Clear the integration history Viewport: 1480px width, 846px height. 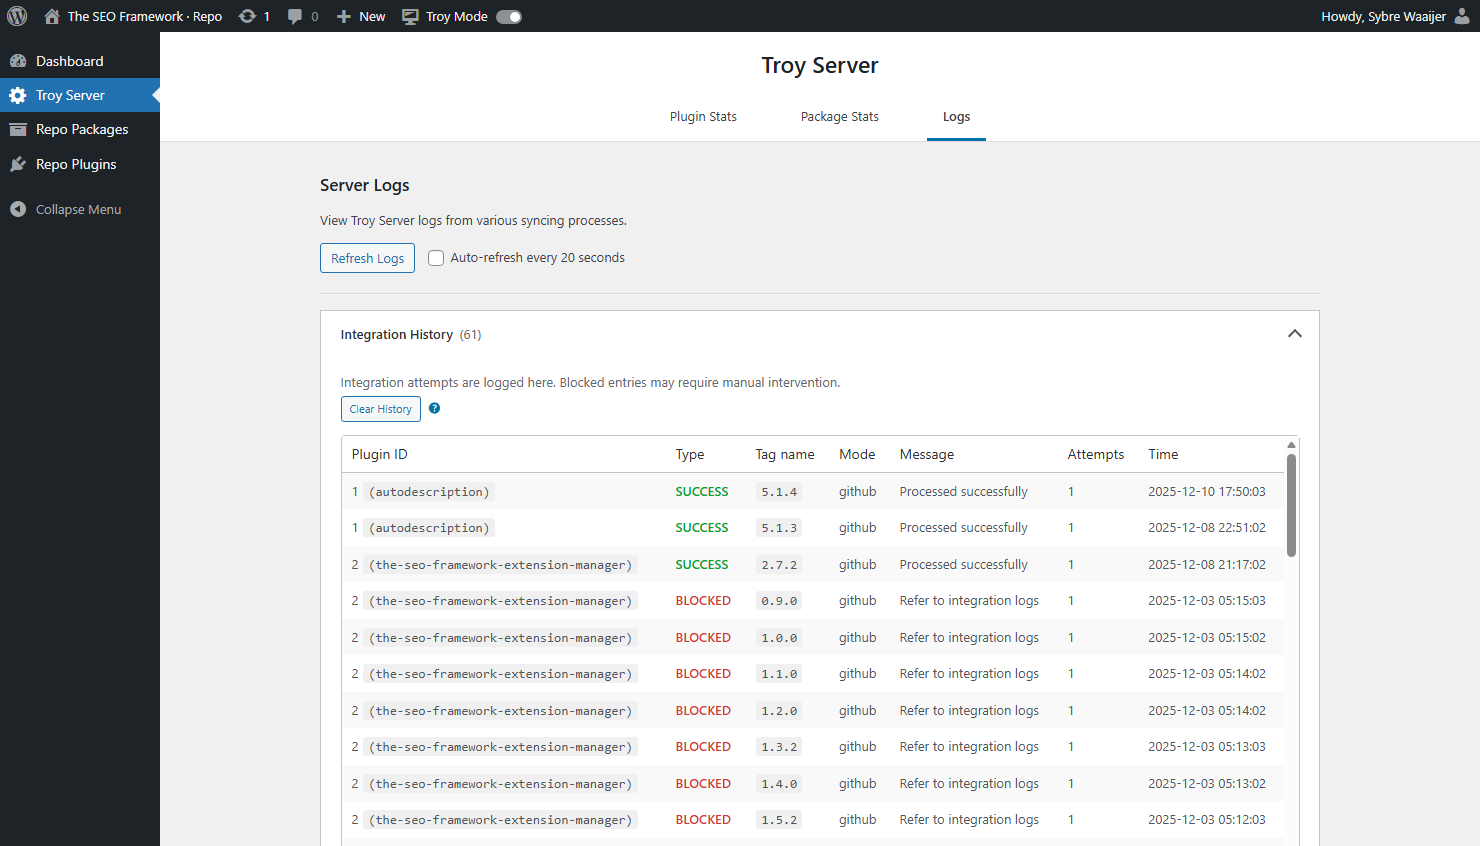(380, 408)
